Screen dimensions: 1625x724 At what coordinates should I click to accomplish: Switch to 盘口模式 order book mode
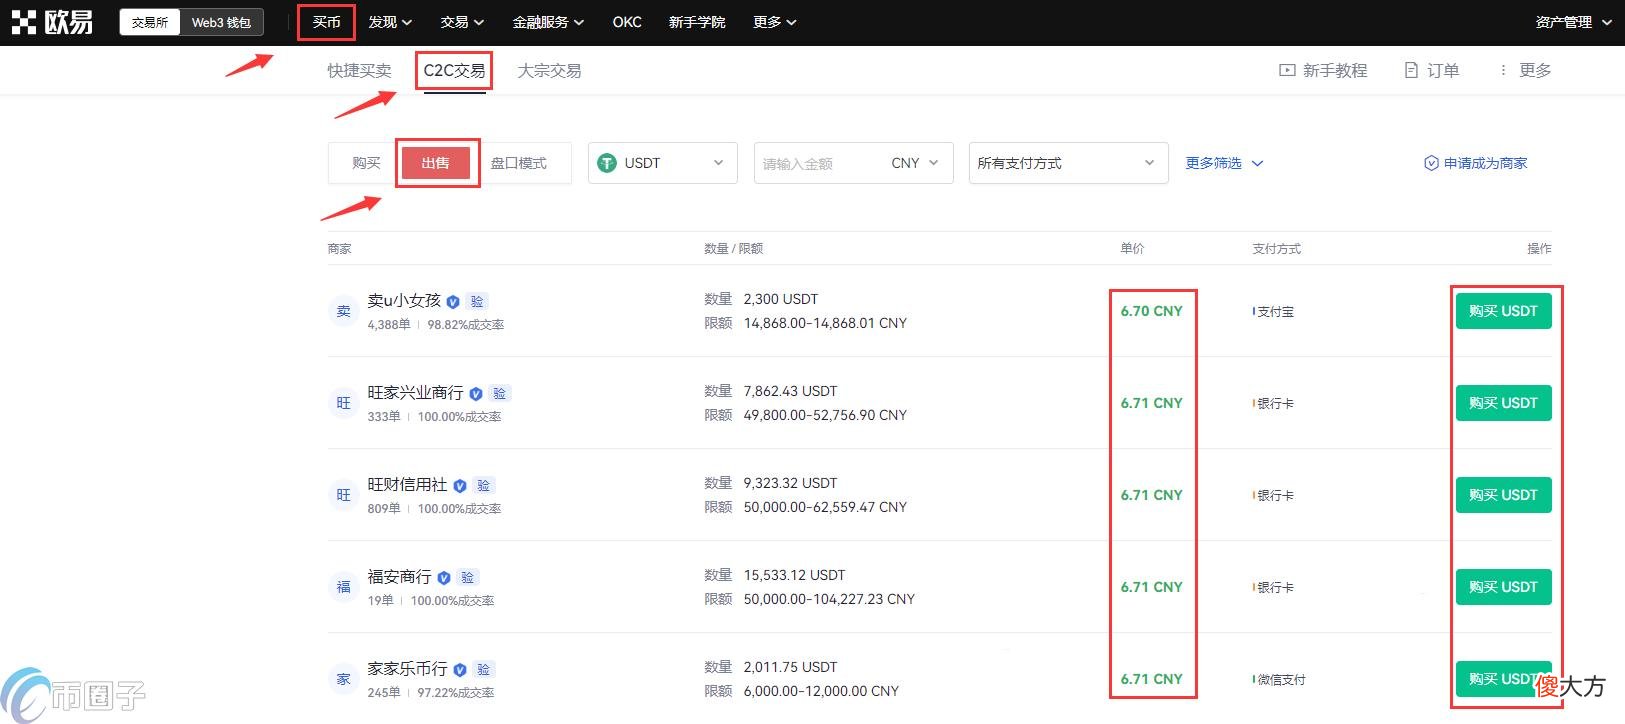click(518, 163)
